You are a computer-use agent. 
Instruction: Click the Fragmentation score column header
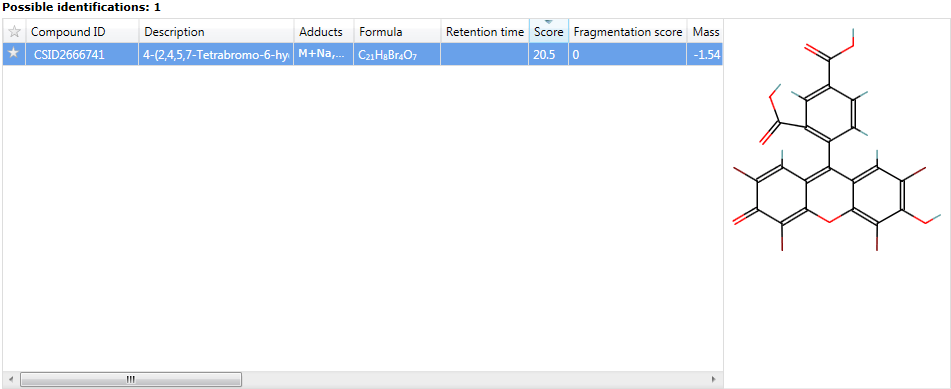[x=628, y=32]
